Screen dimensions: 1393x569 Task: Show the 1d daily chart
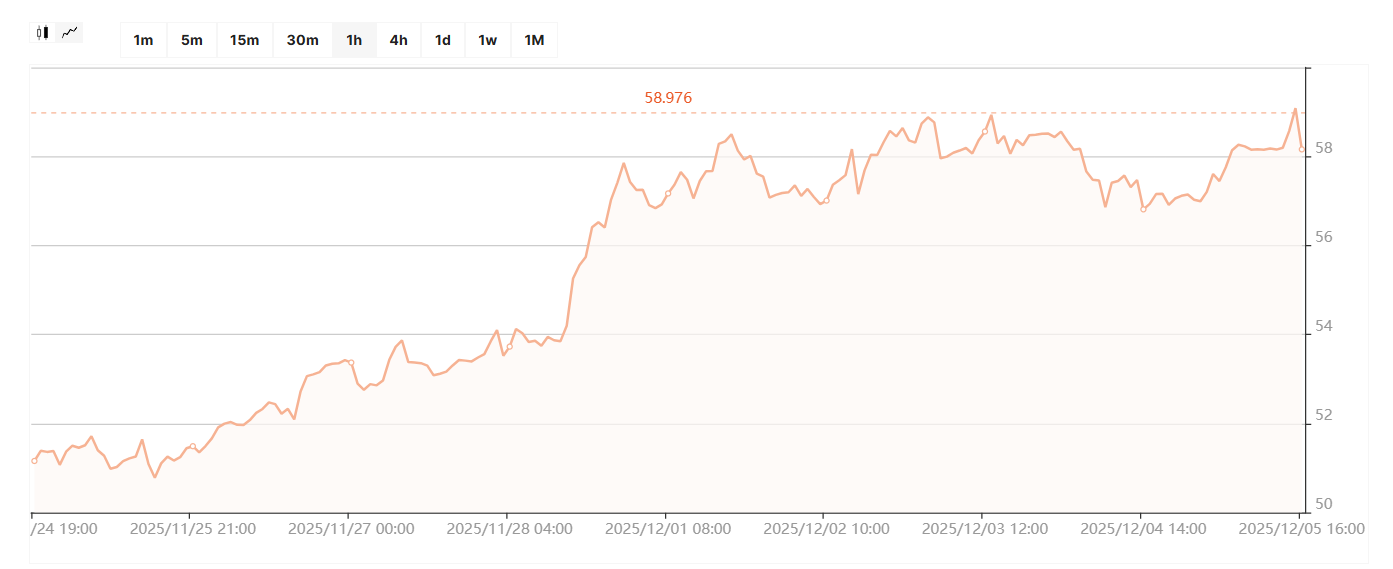(x=442, y=40)
